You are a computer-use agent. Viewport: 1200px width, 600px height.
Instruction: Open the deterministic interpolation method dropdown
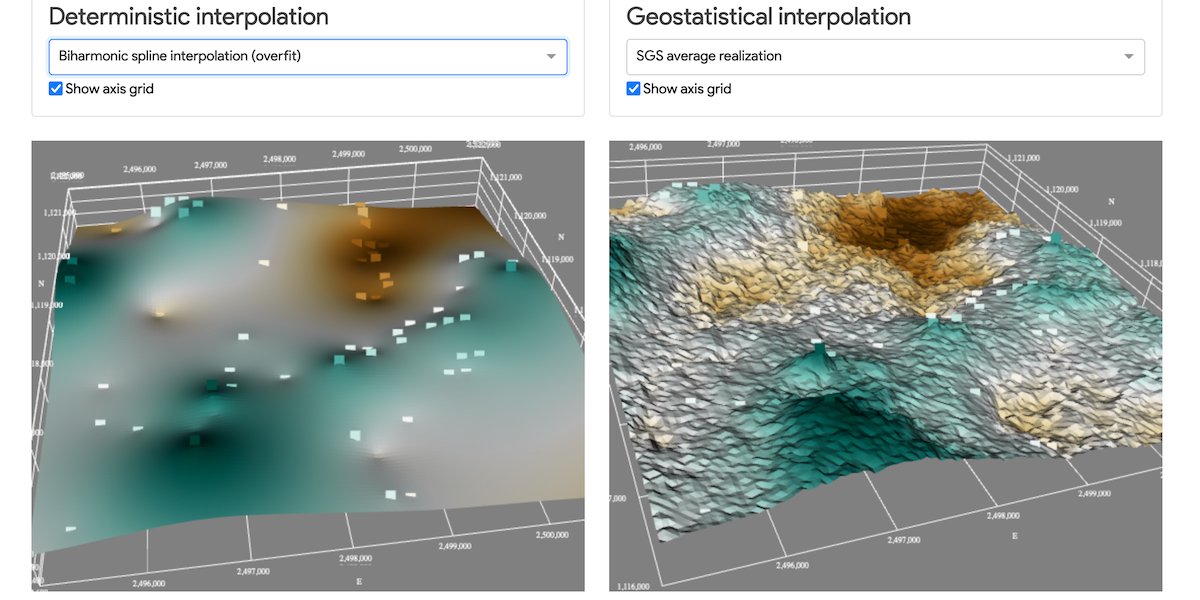coord(307,56)
